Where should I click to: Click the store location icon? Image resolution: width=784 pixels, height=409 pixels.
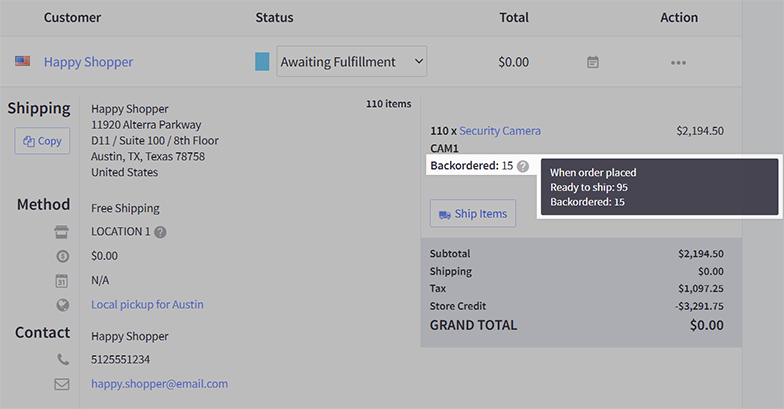(62, 232)
